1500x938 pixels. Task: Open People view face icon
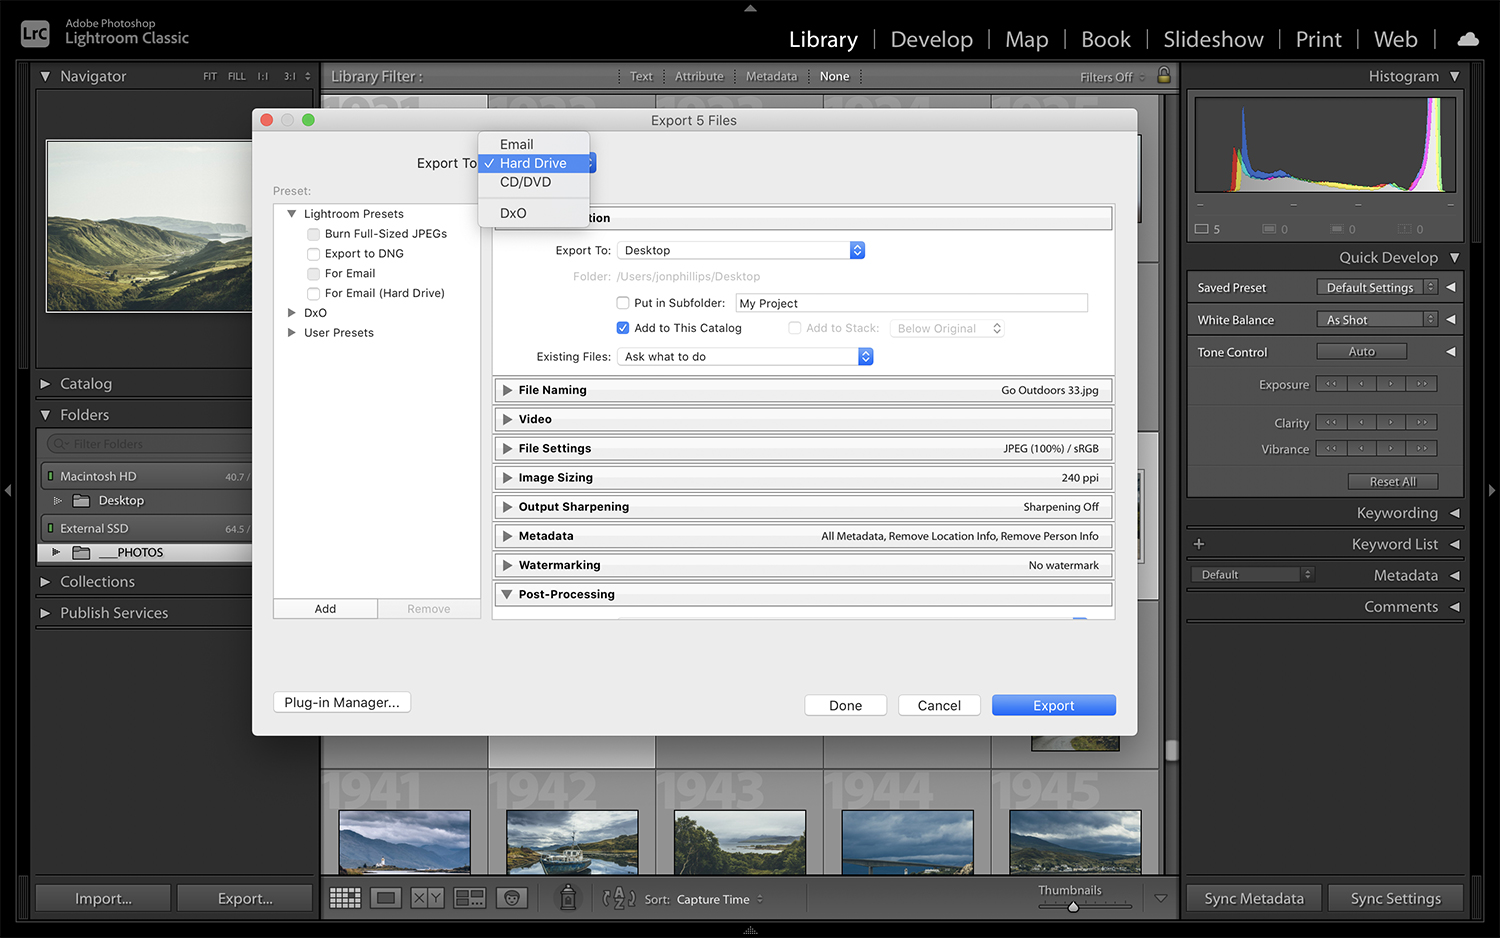[512, 898]
